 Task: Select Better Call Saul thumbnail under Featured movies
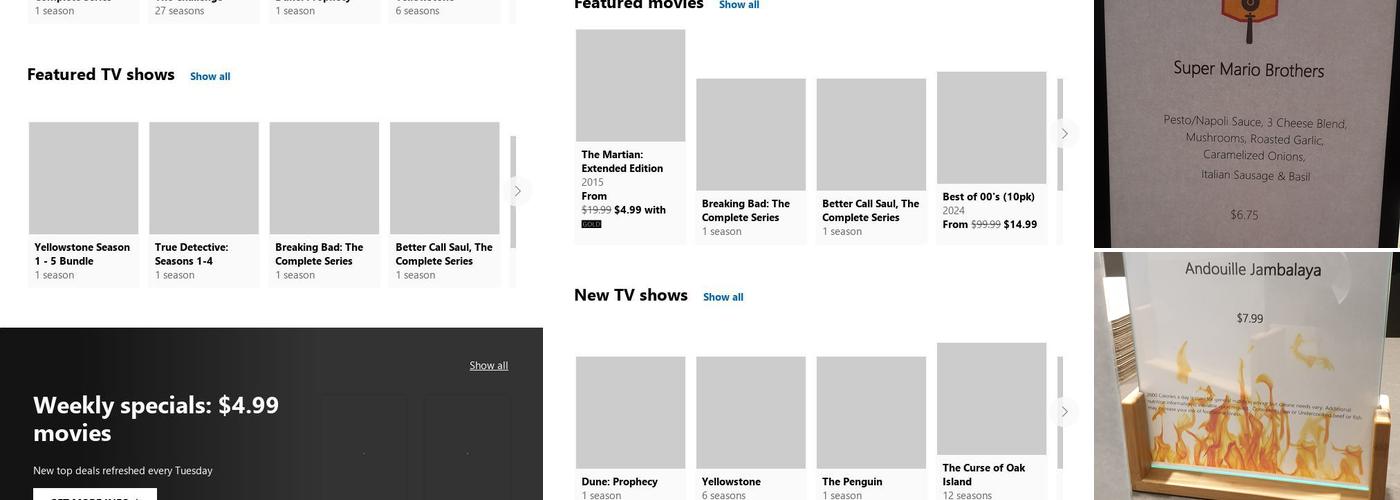(x=871, y=135)
